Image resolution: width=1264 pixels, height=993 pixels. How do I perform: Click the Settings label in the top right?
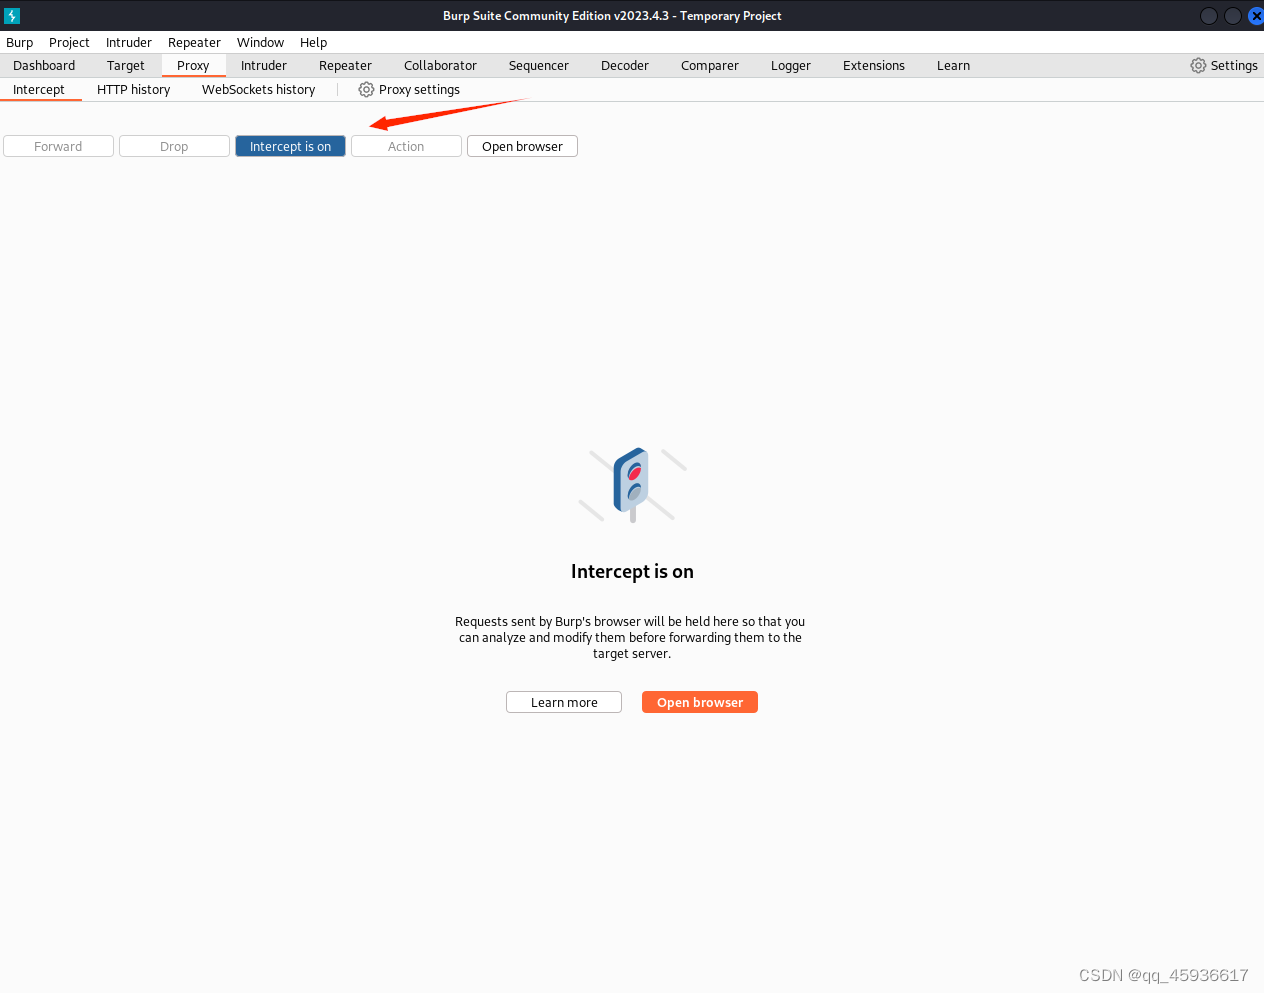[1234, 65]
